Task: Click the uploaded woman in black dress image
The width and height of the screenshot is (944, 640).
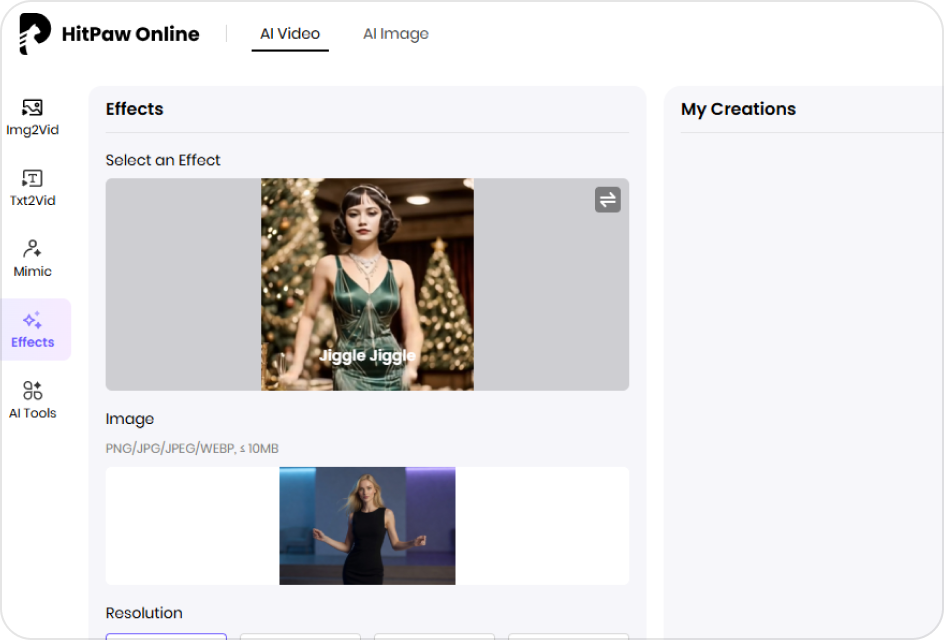Action: click(367, 525)
